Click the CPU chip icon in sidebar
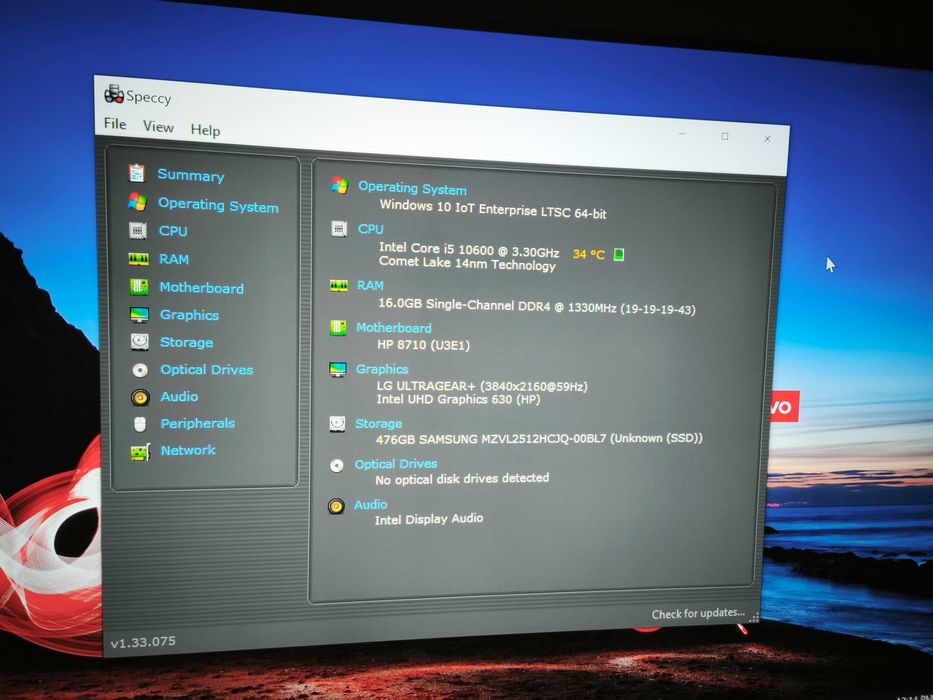Image resolution: width=933 pixels, height=700 pixels. click(138, 230)
